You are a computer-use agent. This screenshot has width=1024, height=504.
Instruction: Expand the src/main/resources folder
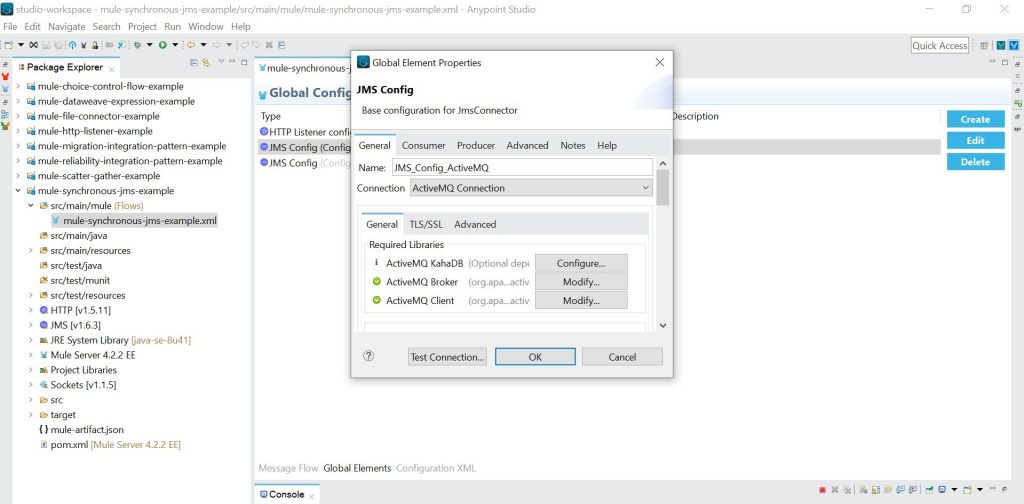coord(31,251)
